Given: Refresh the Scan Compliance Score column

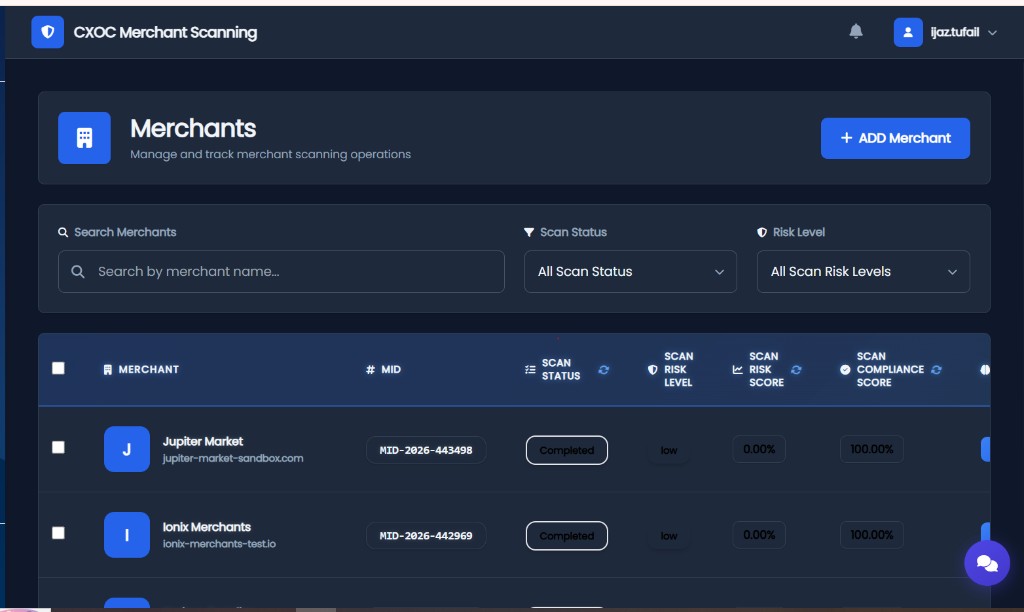Looking at the screenshot, I should point(936,370).
